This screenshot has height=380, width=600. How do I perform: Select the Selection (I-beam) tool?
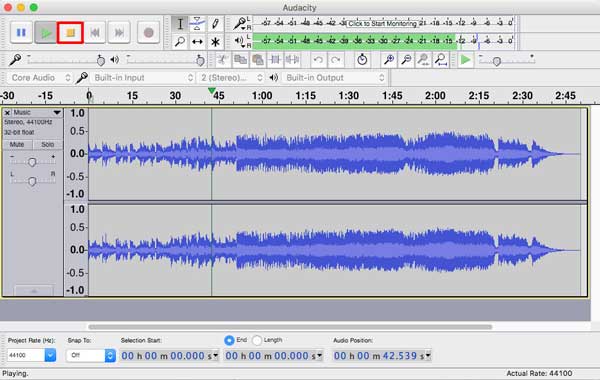(179, 24)
